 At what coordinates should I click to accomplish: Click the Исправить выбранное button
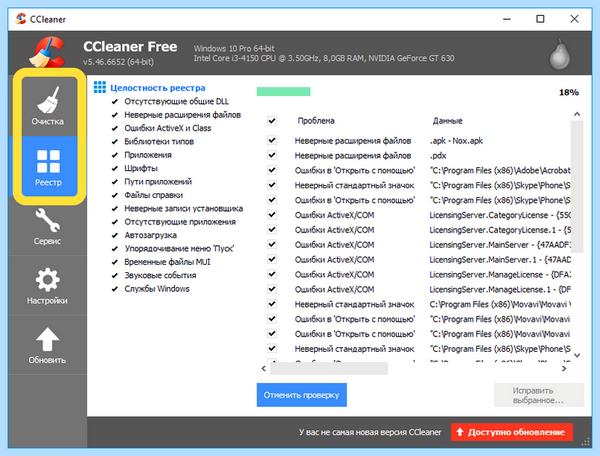click(x=539, y=395)
